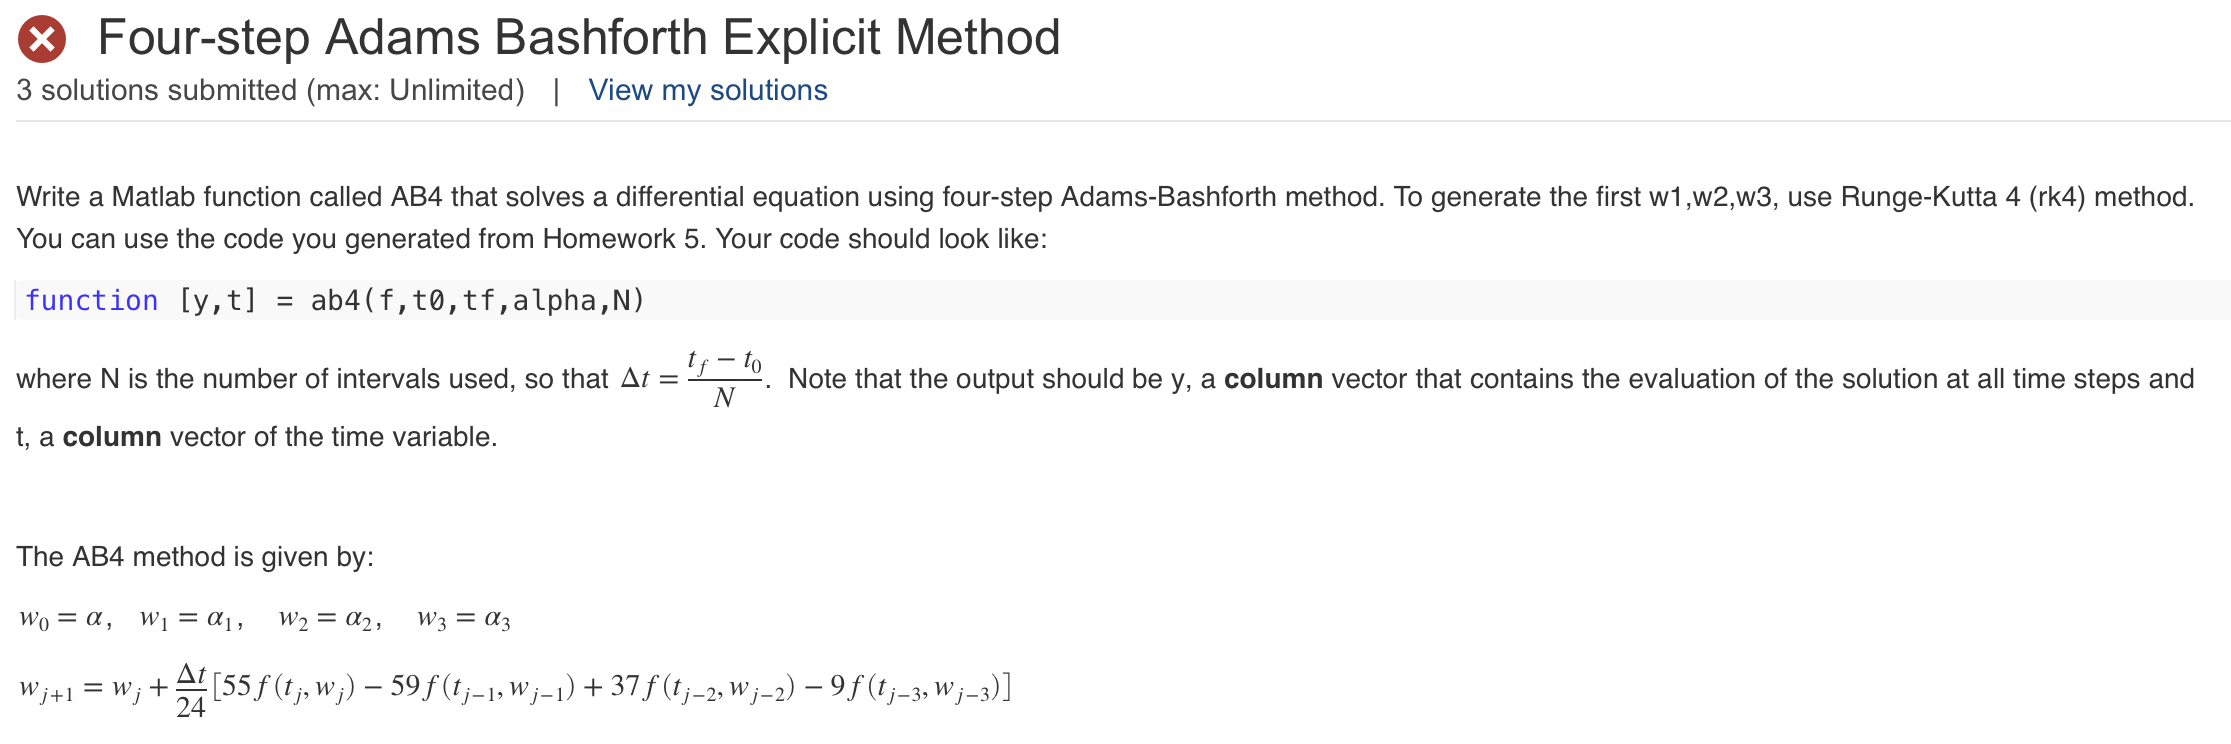This screenshot has height=744, width=2231.
Task: Select the bolded word 'column' in instructions
Action: (1272, 378)
